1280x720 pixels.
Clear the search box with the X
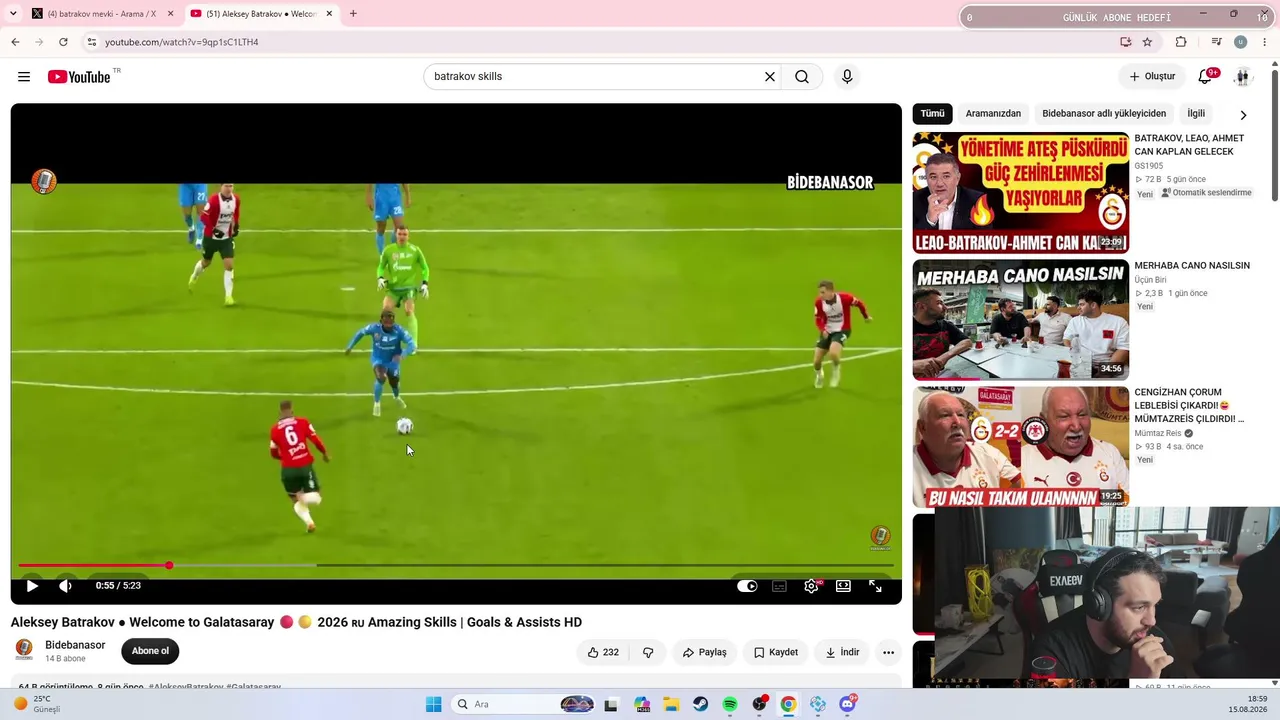pos(770,77)
